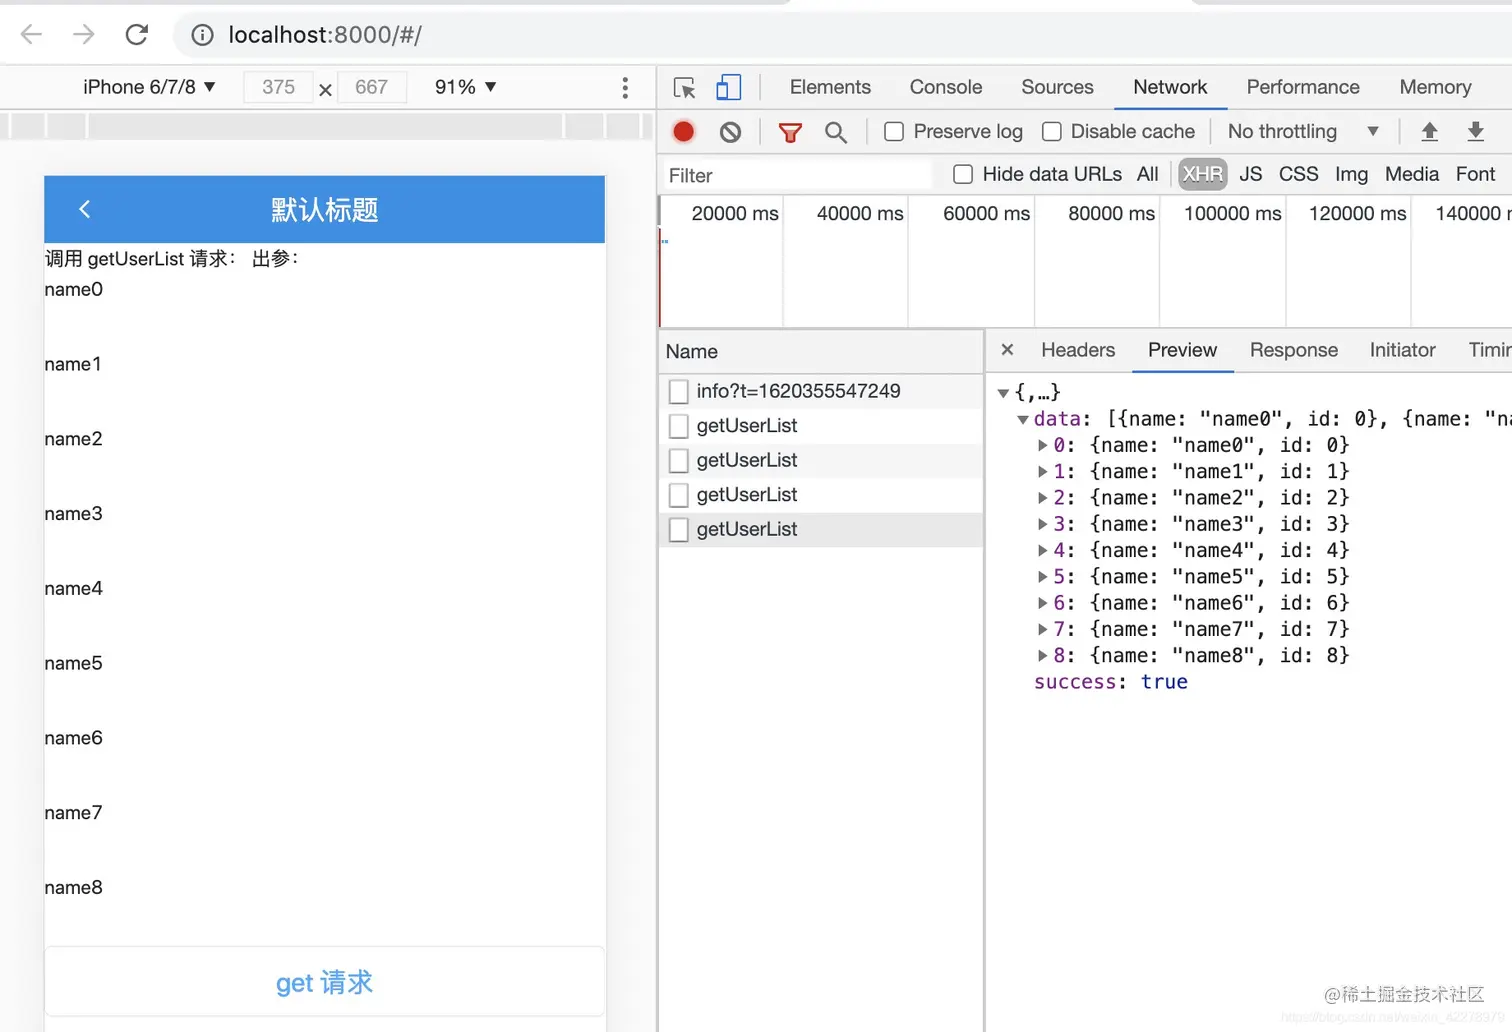Screen dimensions: 1512x1032
Task: Filter requests by Media
Action: 1412,174
